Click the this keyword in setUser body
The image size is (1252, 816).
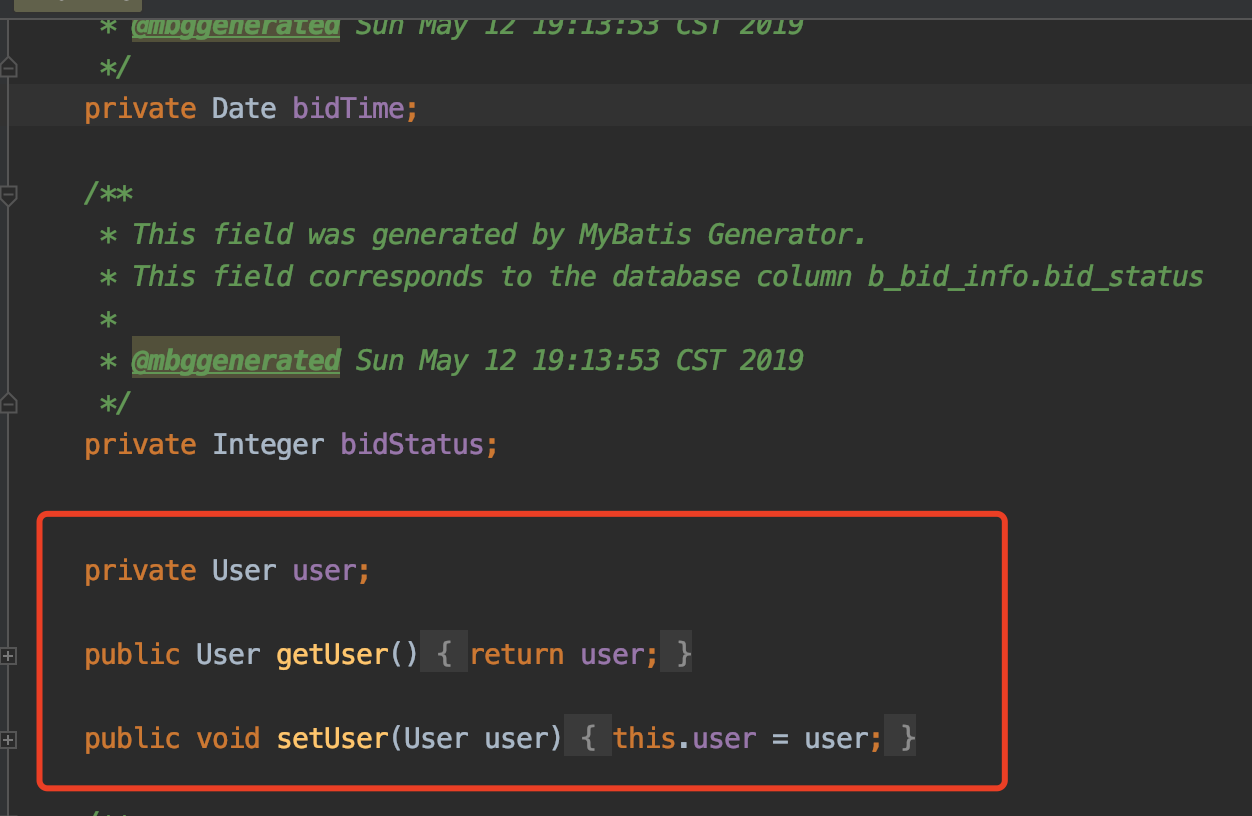click(x=644, y=739)
